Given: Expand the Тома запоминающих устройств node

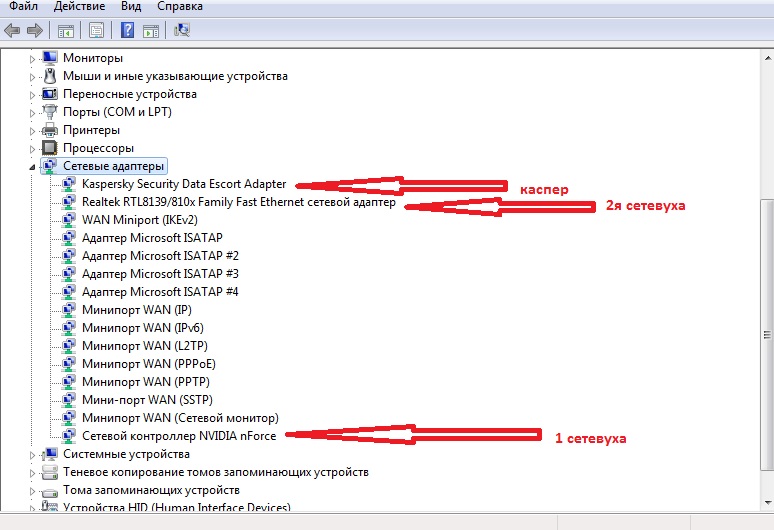Looking at the screenshot, I should point(32,491).
